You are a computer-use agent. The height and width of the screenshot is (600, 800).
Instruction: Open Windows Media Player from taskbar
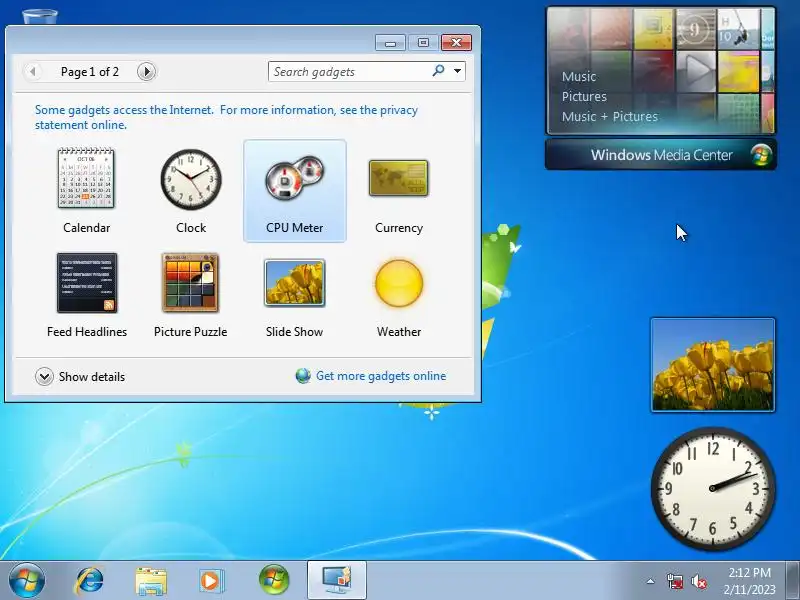pyautogui.click(x=211, y=581)
